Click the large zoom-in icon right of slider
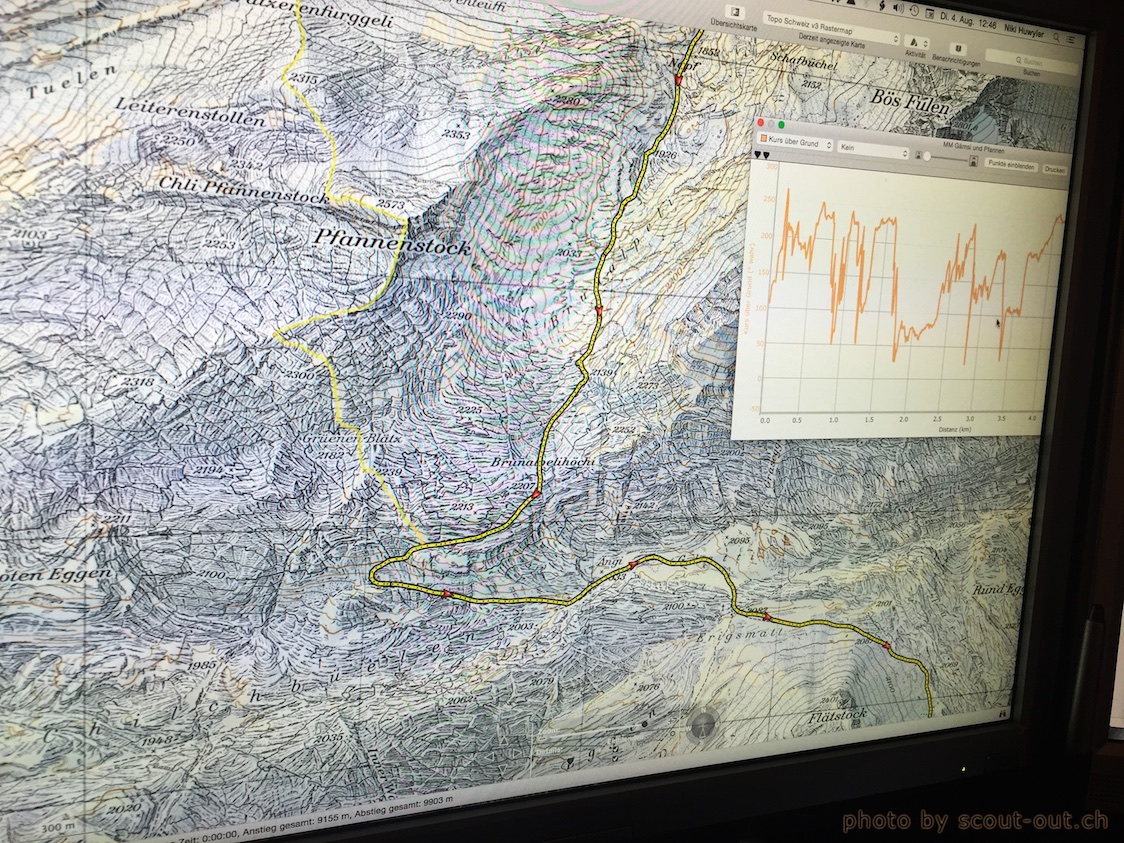 (x=973, y=161)
